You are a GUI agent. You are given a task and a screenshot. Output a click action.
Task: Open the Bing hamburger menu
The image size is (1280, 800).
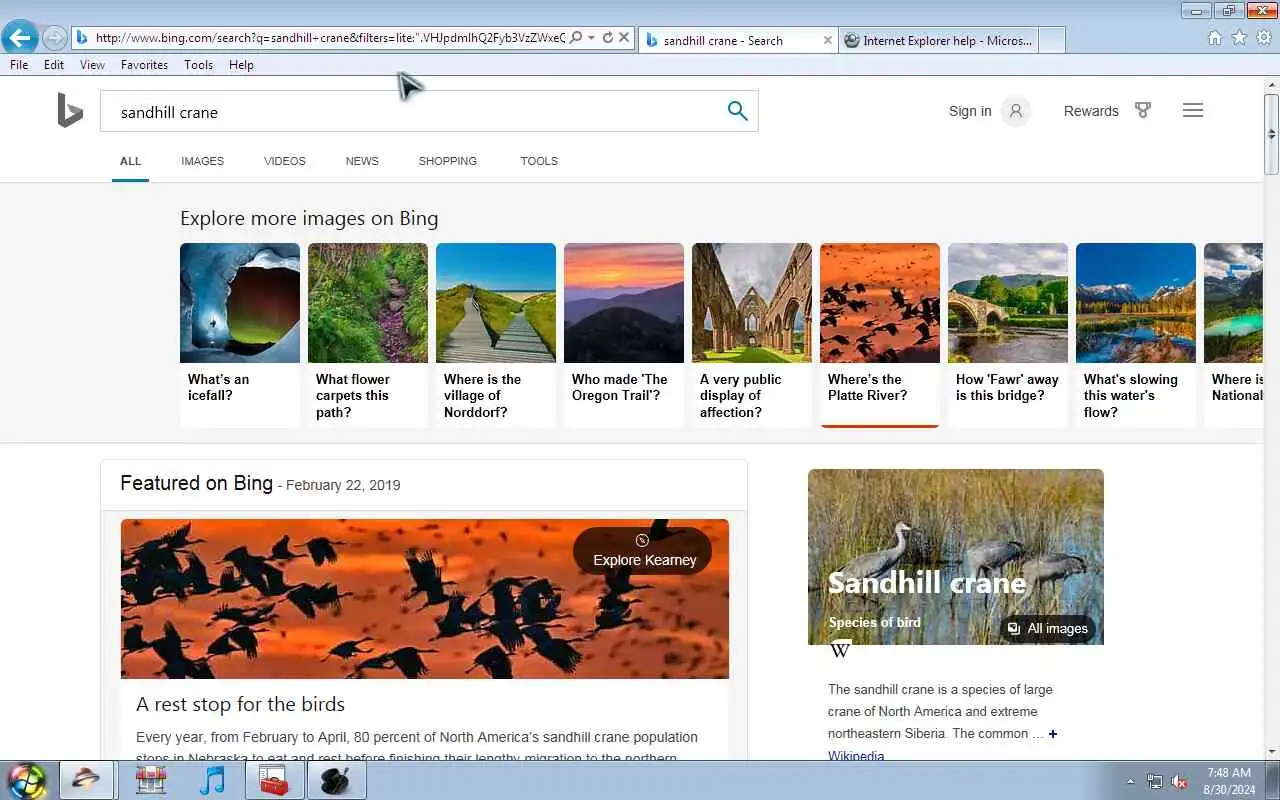tap(1193, 110)
